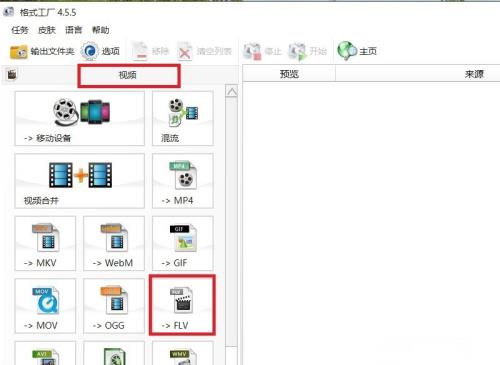Click 清空列表 clear list button
The width and height of the screenshot is (500, 365).
(204, 51)
